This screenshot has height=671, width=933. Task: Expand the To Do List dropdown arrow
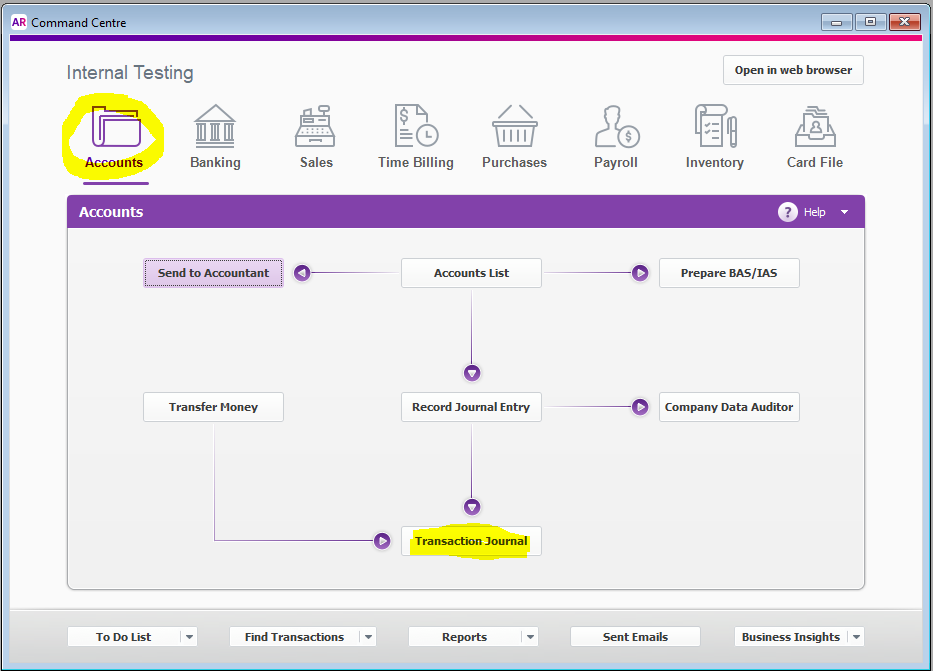click(x=189, y=636)
